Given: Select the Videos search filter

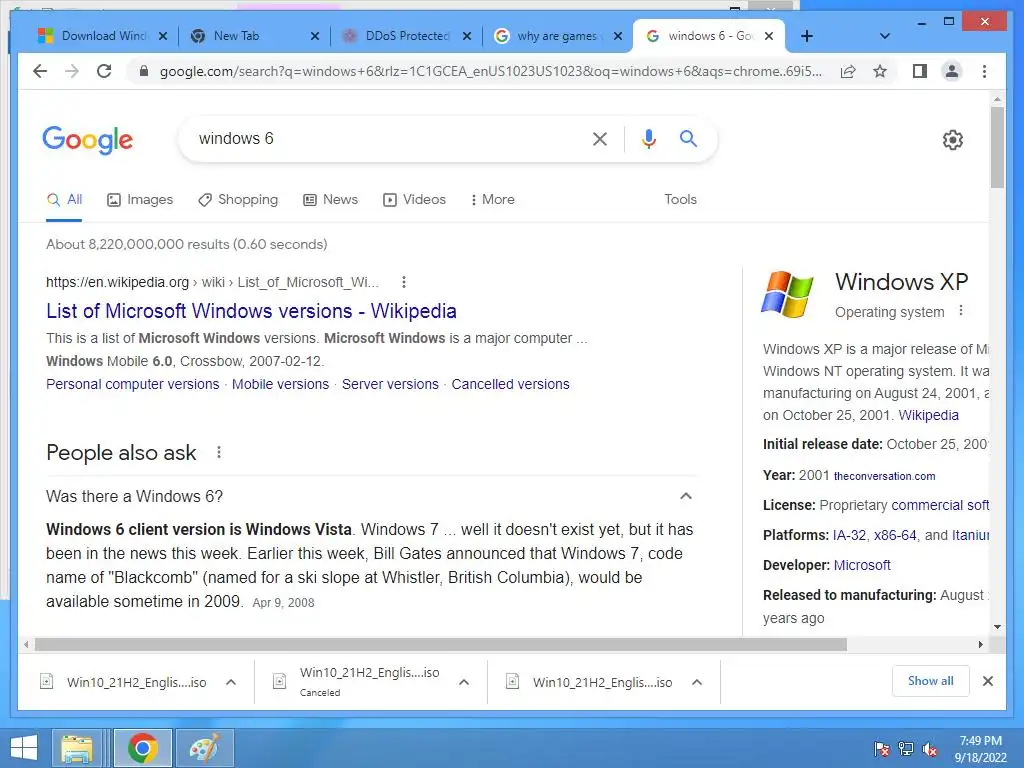Looking at the screenshot, I should 414,200.
